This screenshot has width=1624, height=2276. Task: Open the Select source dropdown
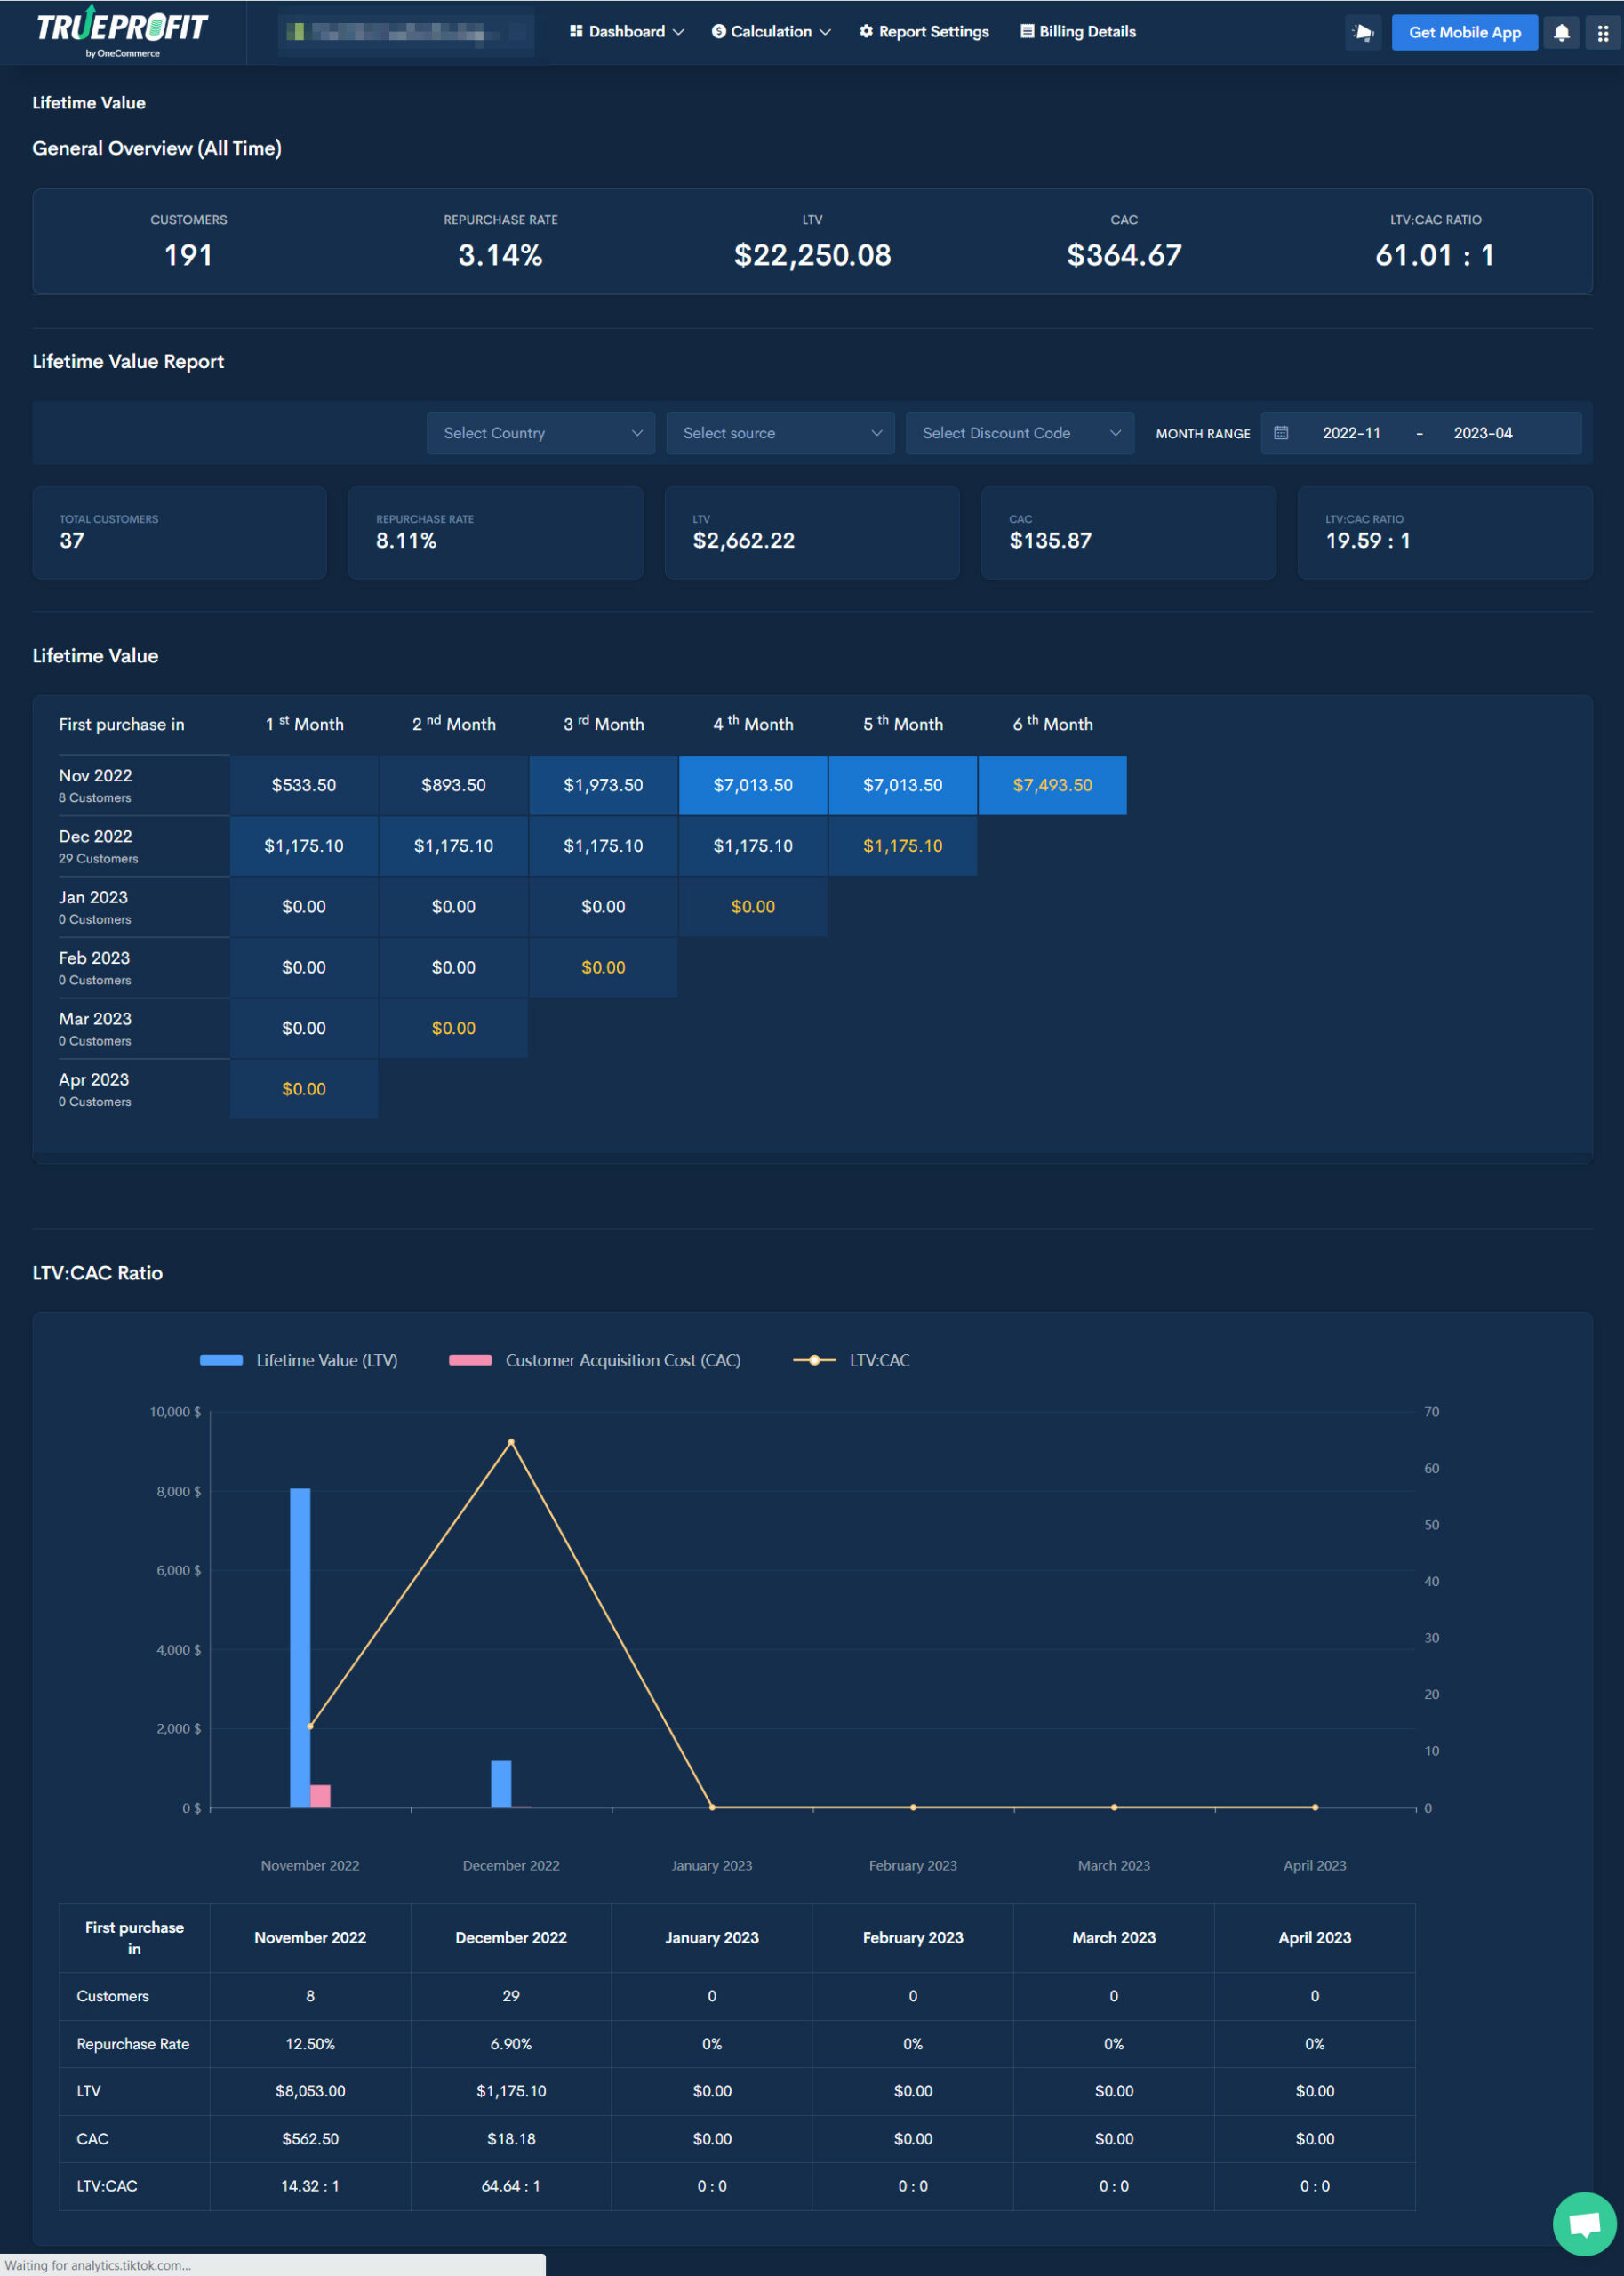click(780, 433)
